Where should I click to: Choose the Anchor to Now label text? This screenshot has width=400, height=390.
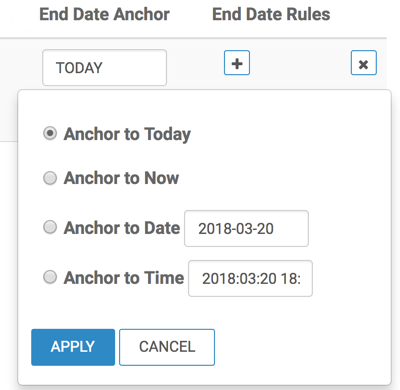tap(121, 178)
